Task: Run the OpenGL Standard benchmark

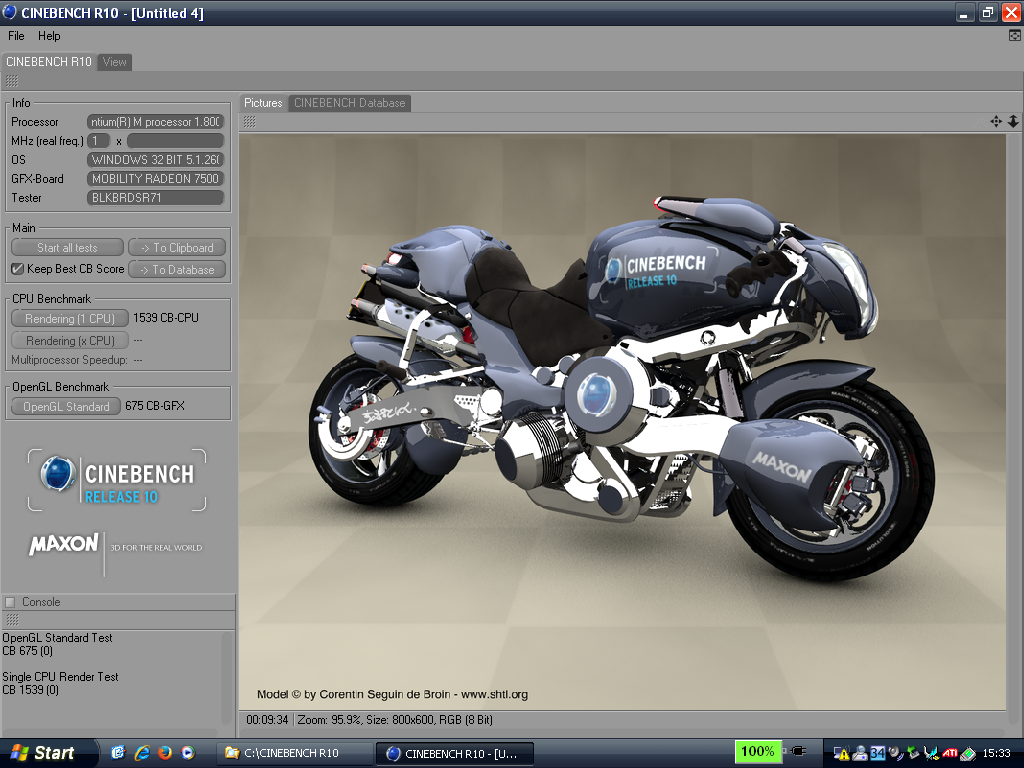Action: 66,407
